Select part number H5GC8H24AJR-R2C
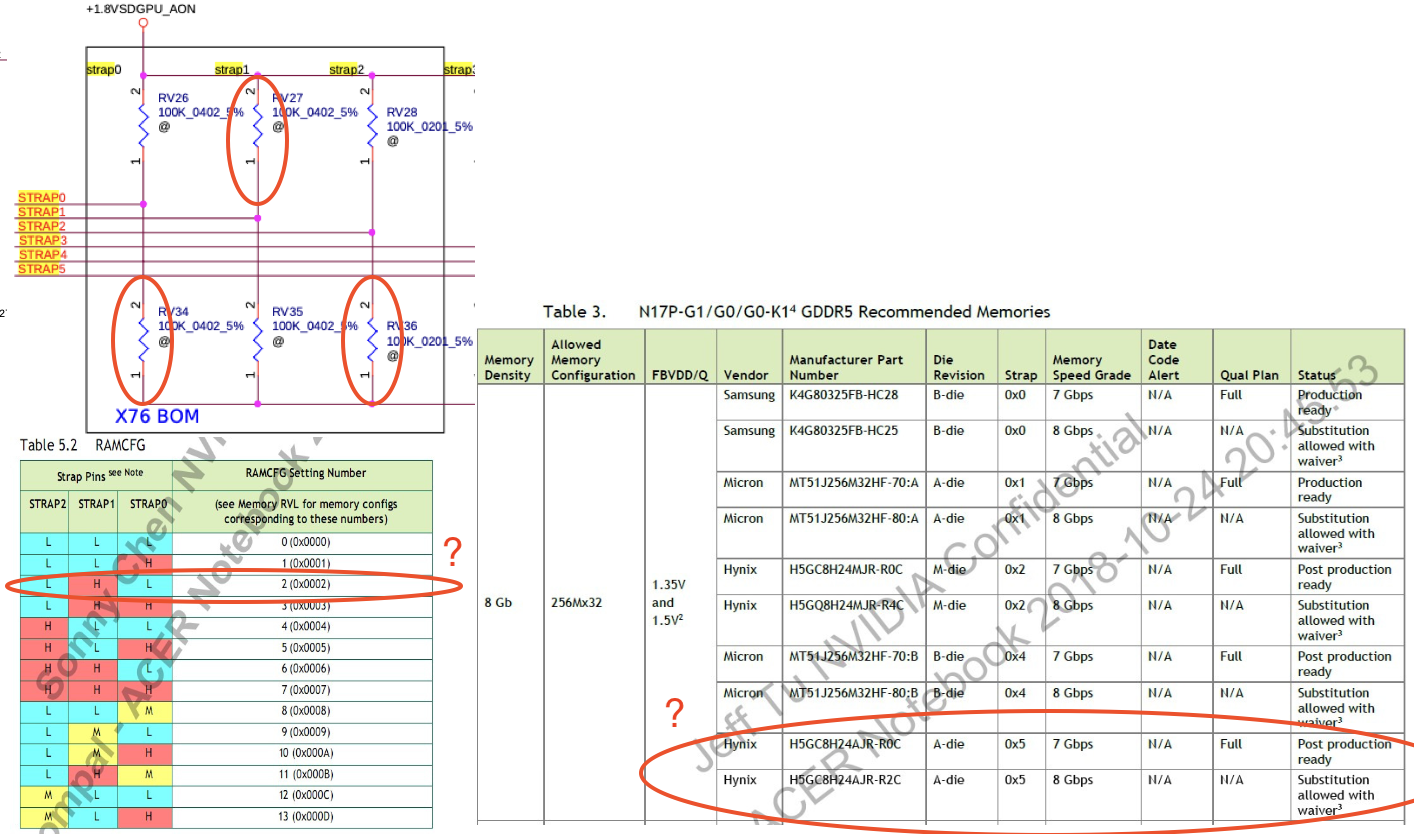The height and width of the screenshot is (834, 1414). coord(845,780)
